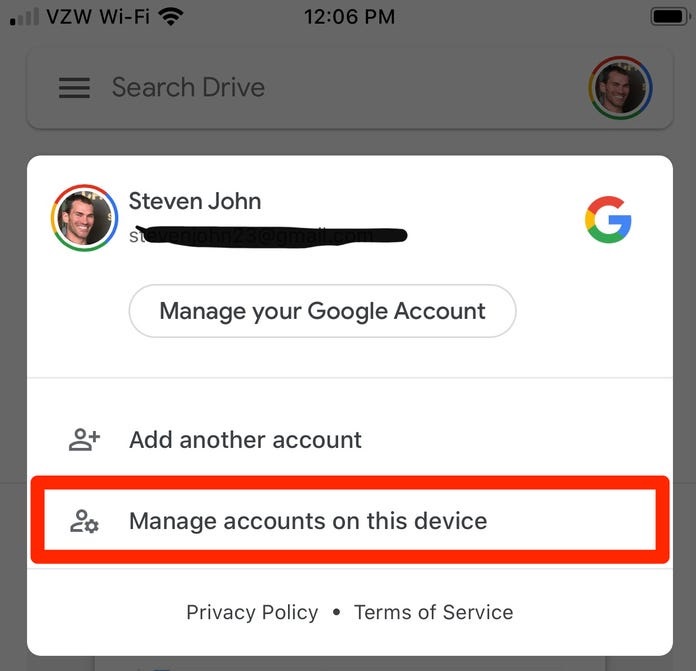Tap the battery indicator icon

click(x=670, y=17)
